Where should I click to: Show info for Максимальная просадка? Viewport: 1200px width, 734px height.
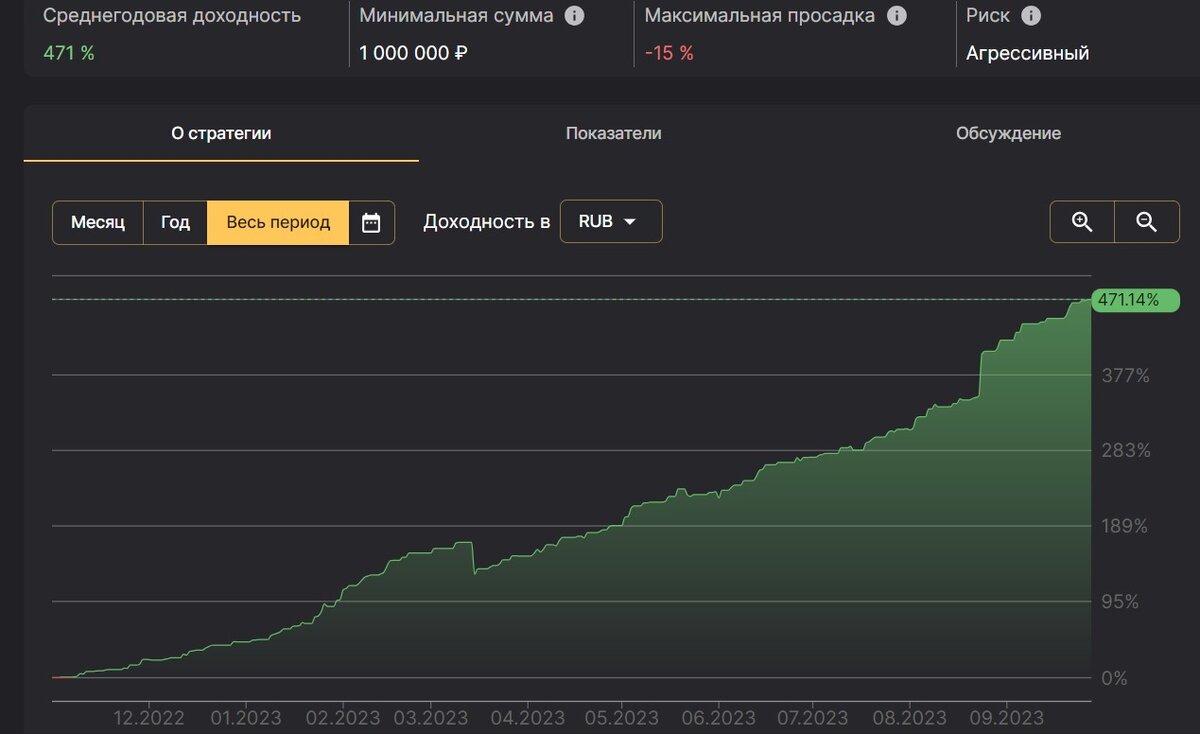(x=897, y=16)
